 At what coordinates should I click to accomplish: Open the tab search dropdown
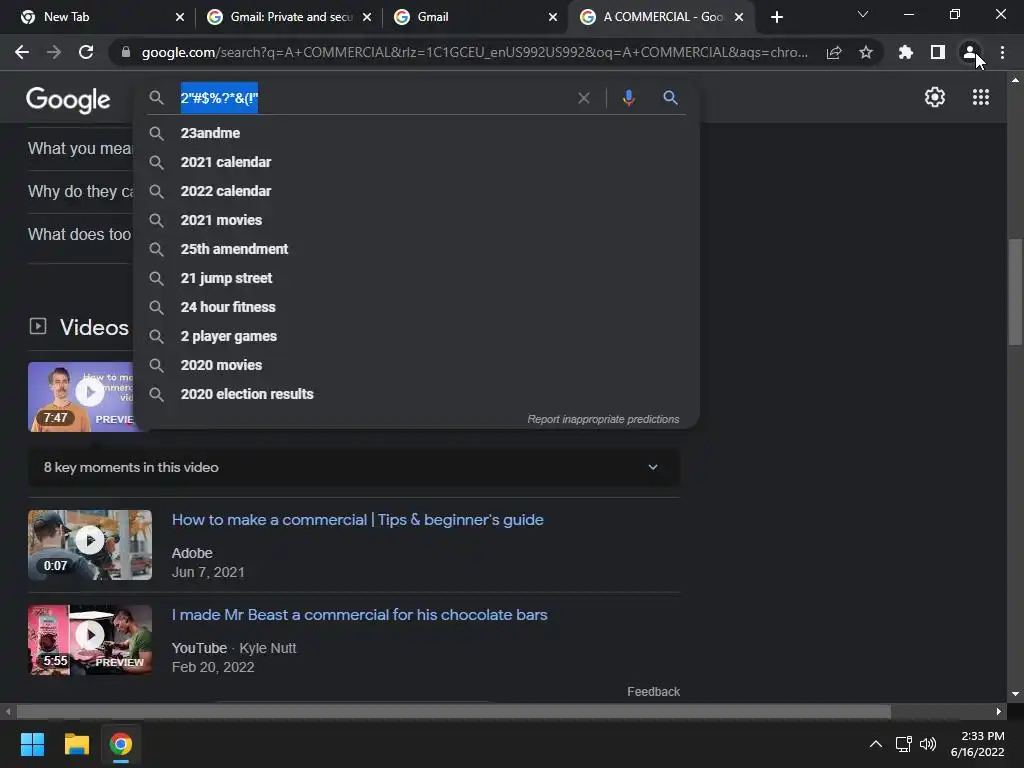(863, 14)
